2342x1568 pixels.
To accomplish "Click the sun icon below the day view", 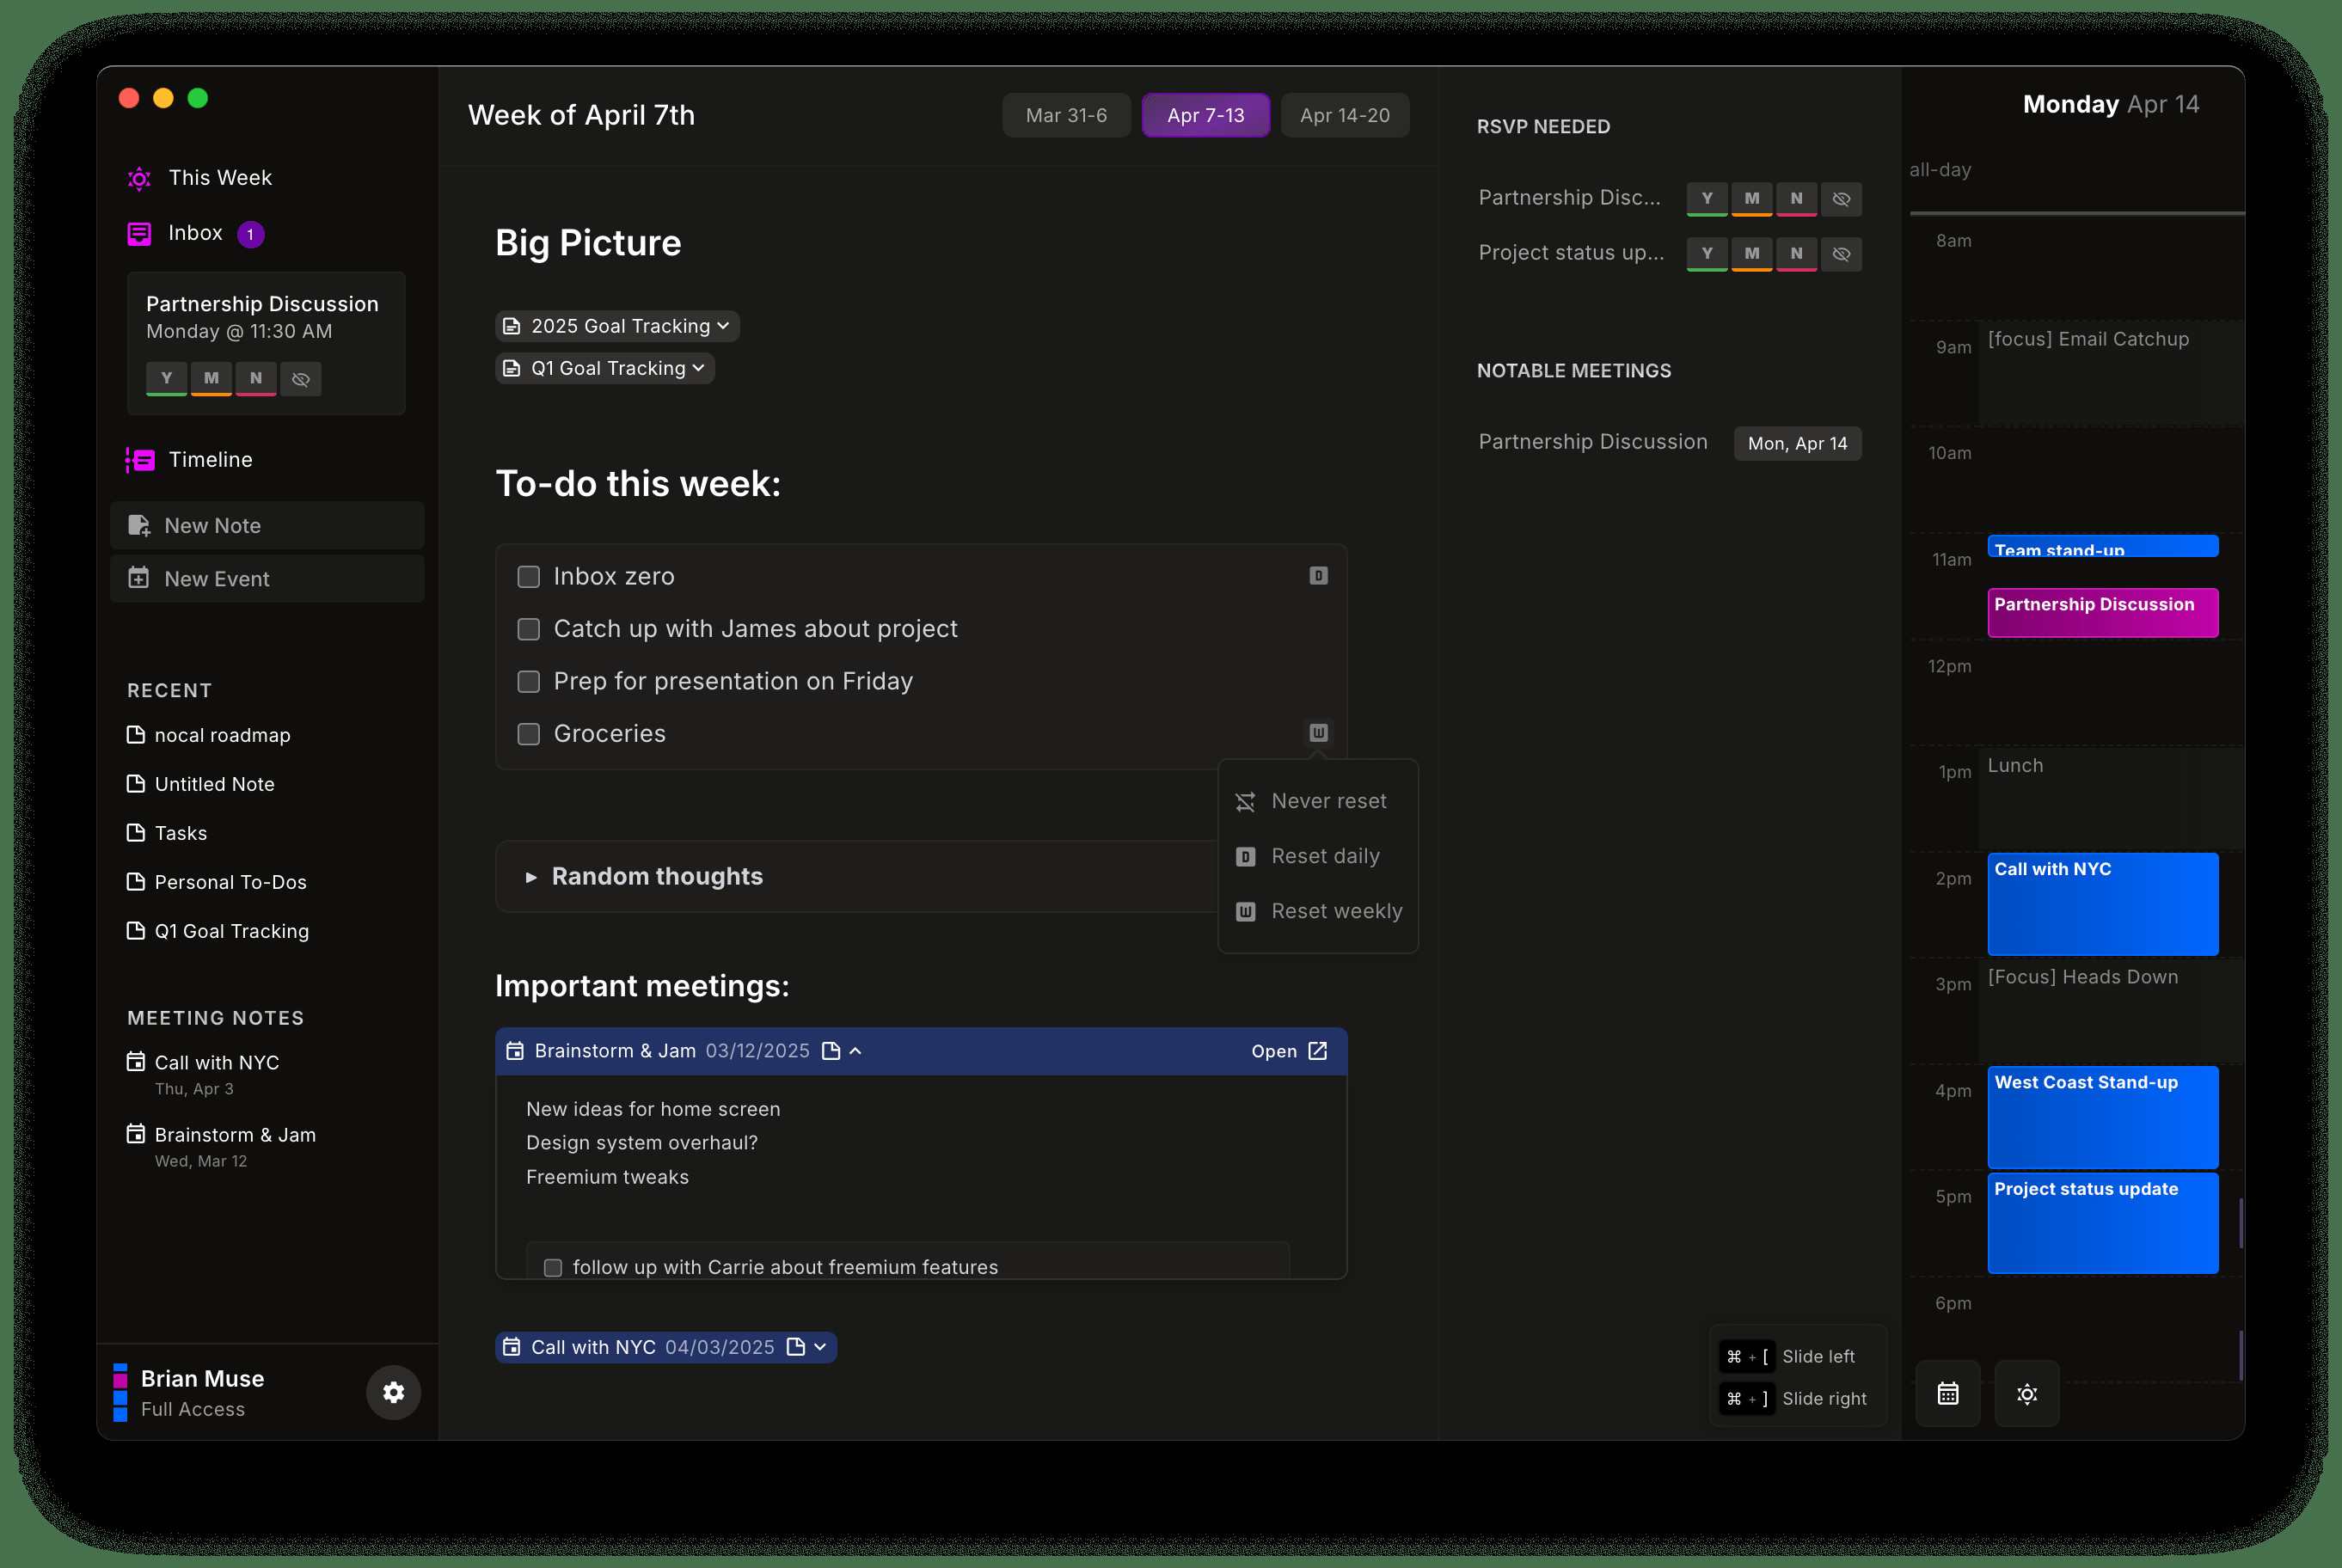I will tap(2026, 1393).
